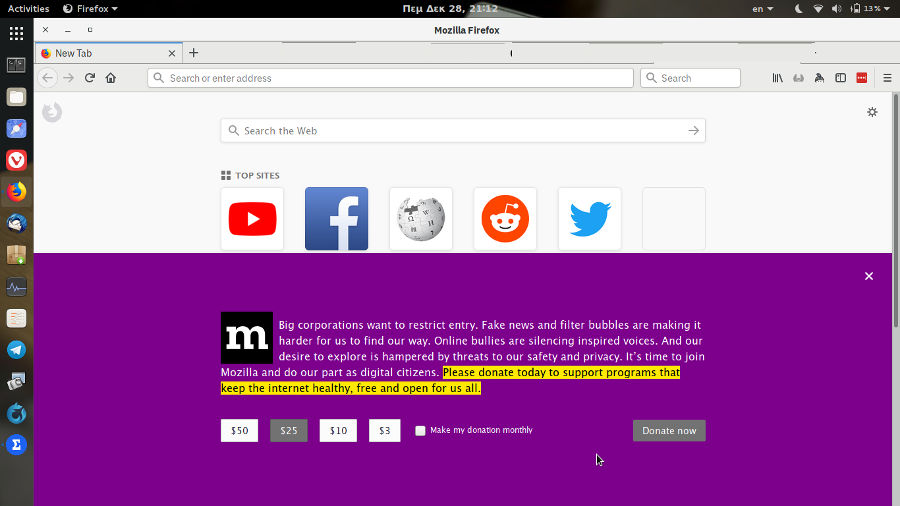Launch Vivaldi from the dock
The height and width of the screenshot is (506, 900).
point(17,160)
